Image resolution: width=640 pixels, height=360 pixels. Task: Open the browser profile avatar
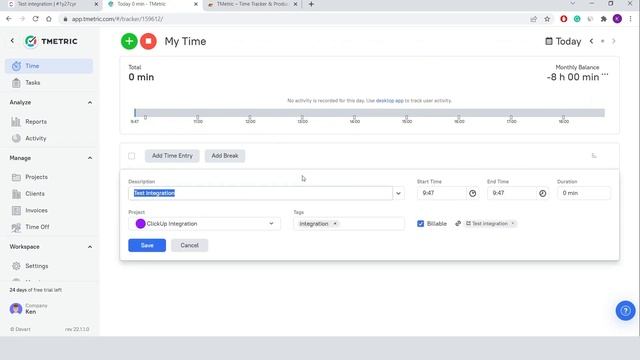click(617, 19)
